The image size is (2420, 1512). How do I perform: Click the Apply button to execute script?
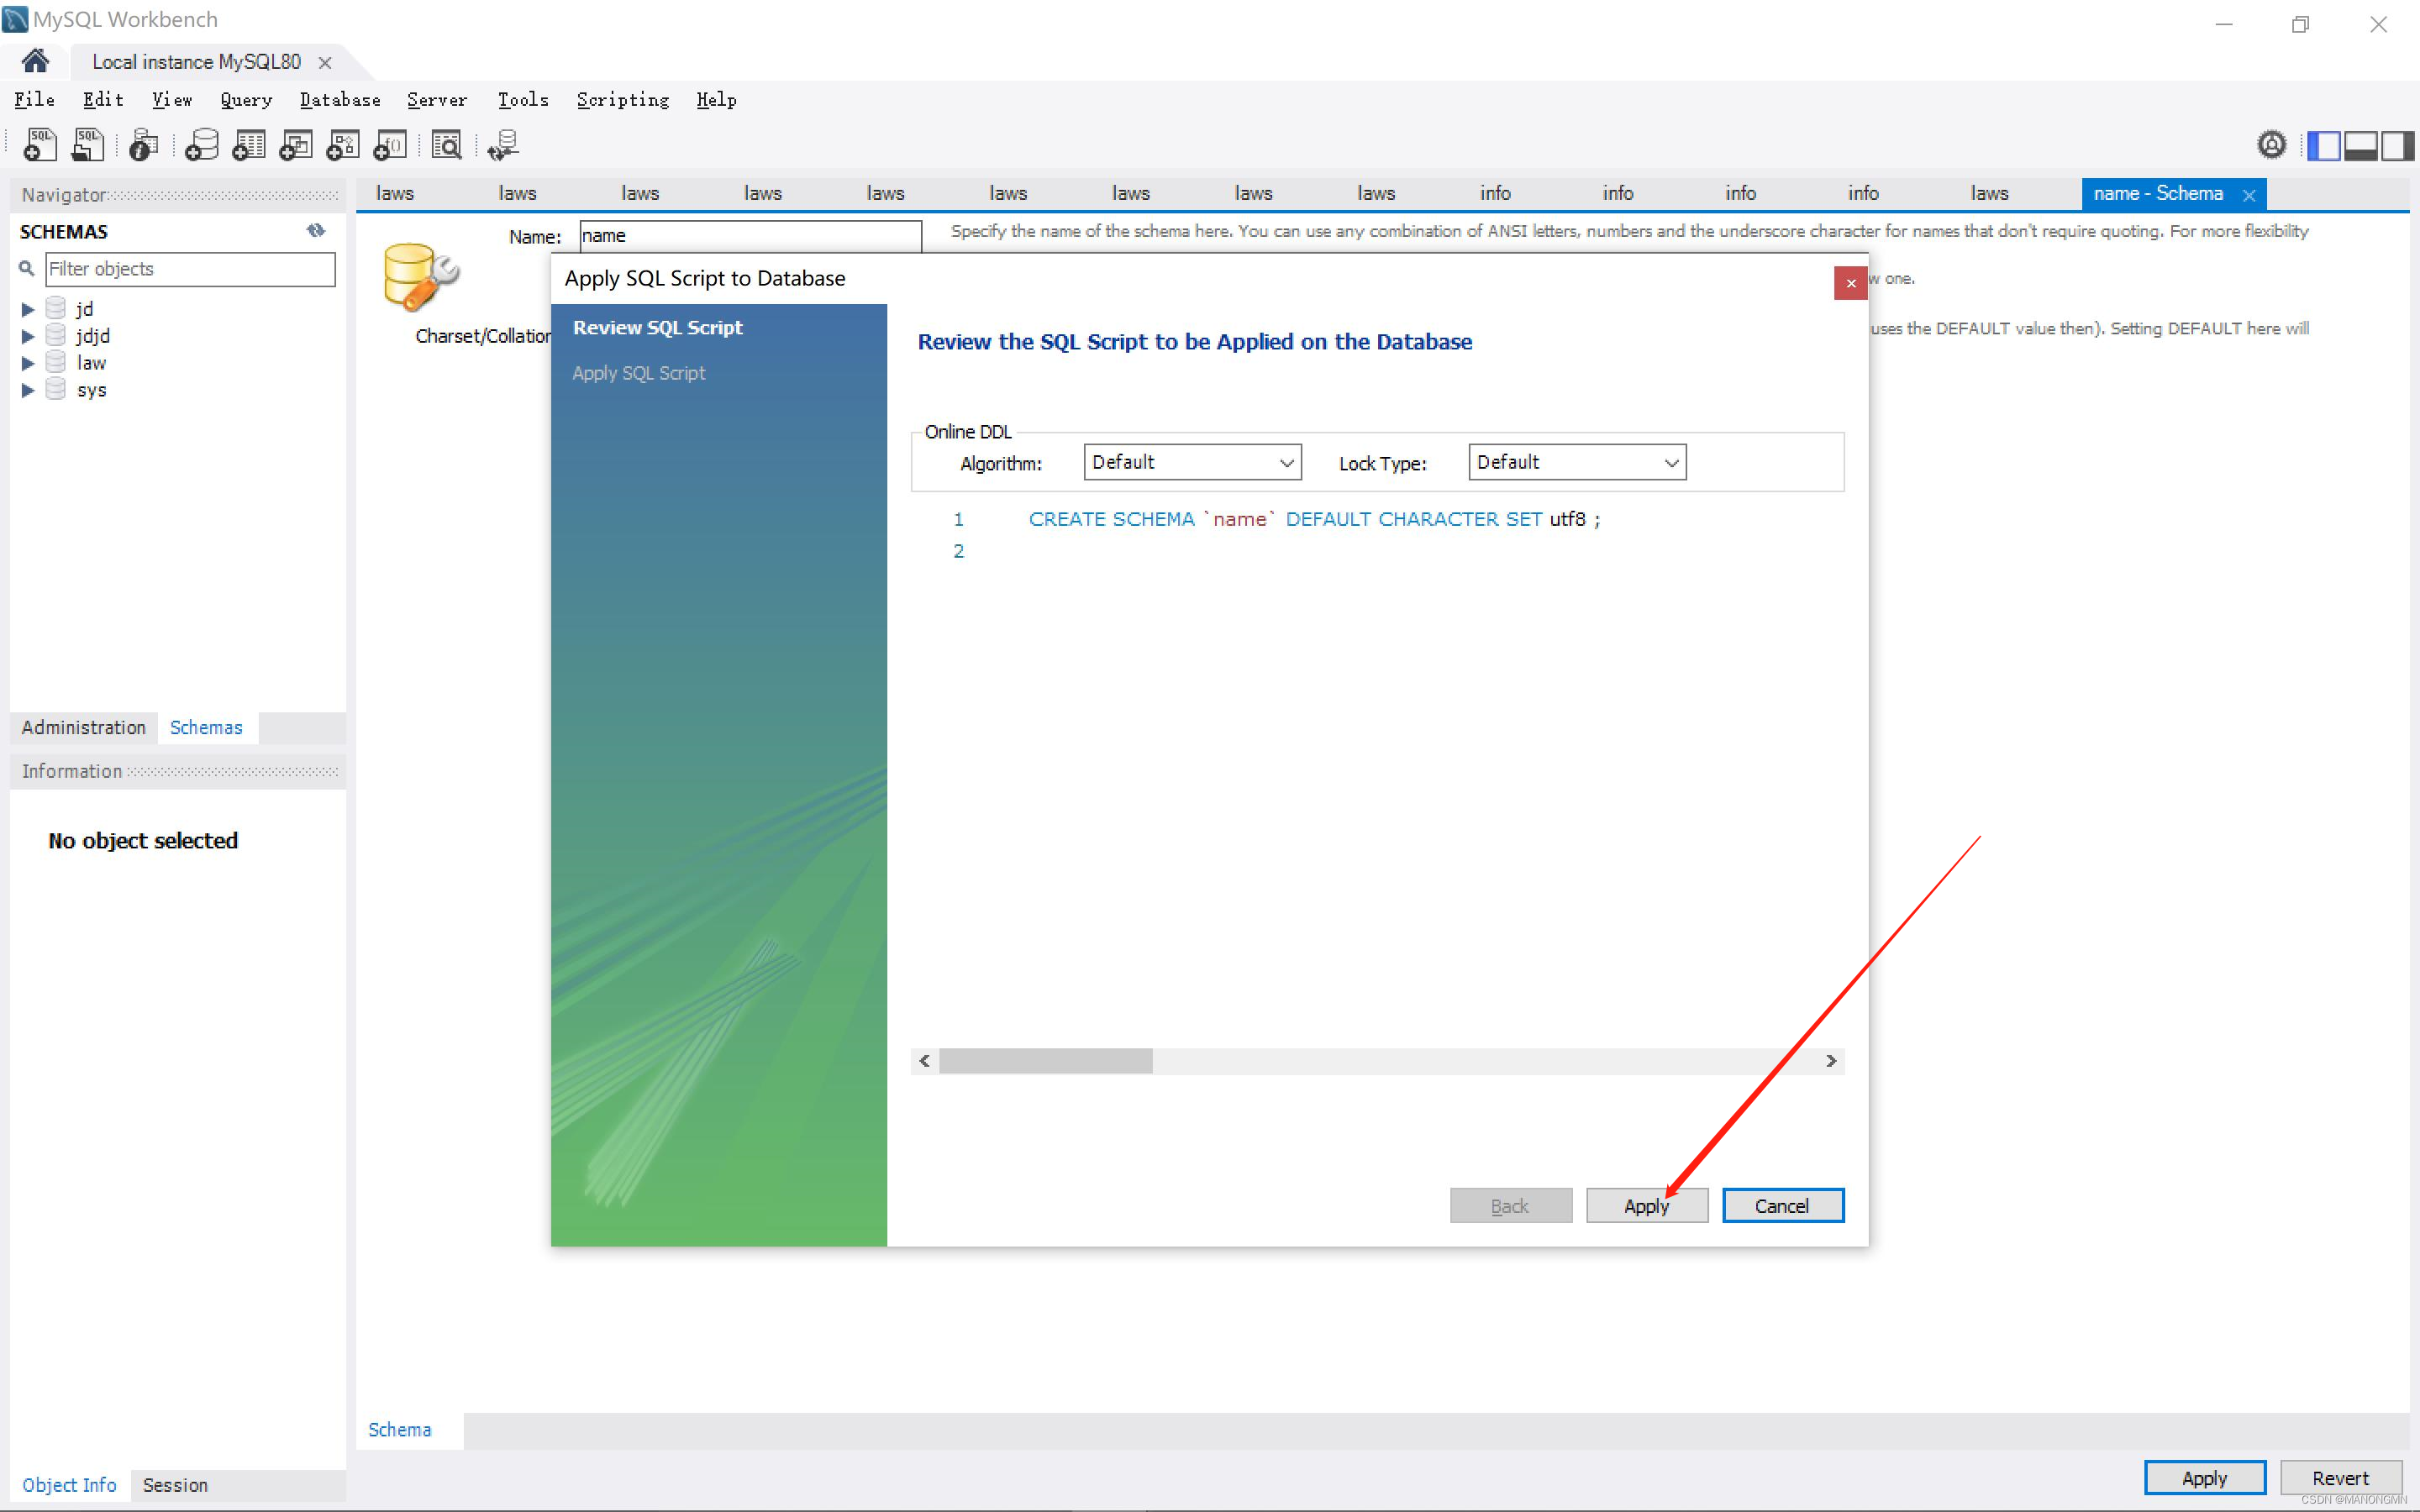tap(1643, 1204)
